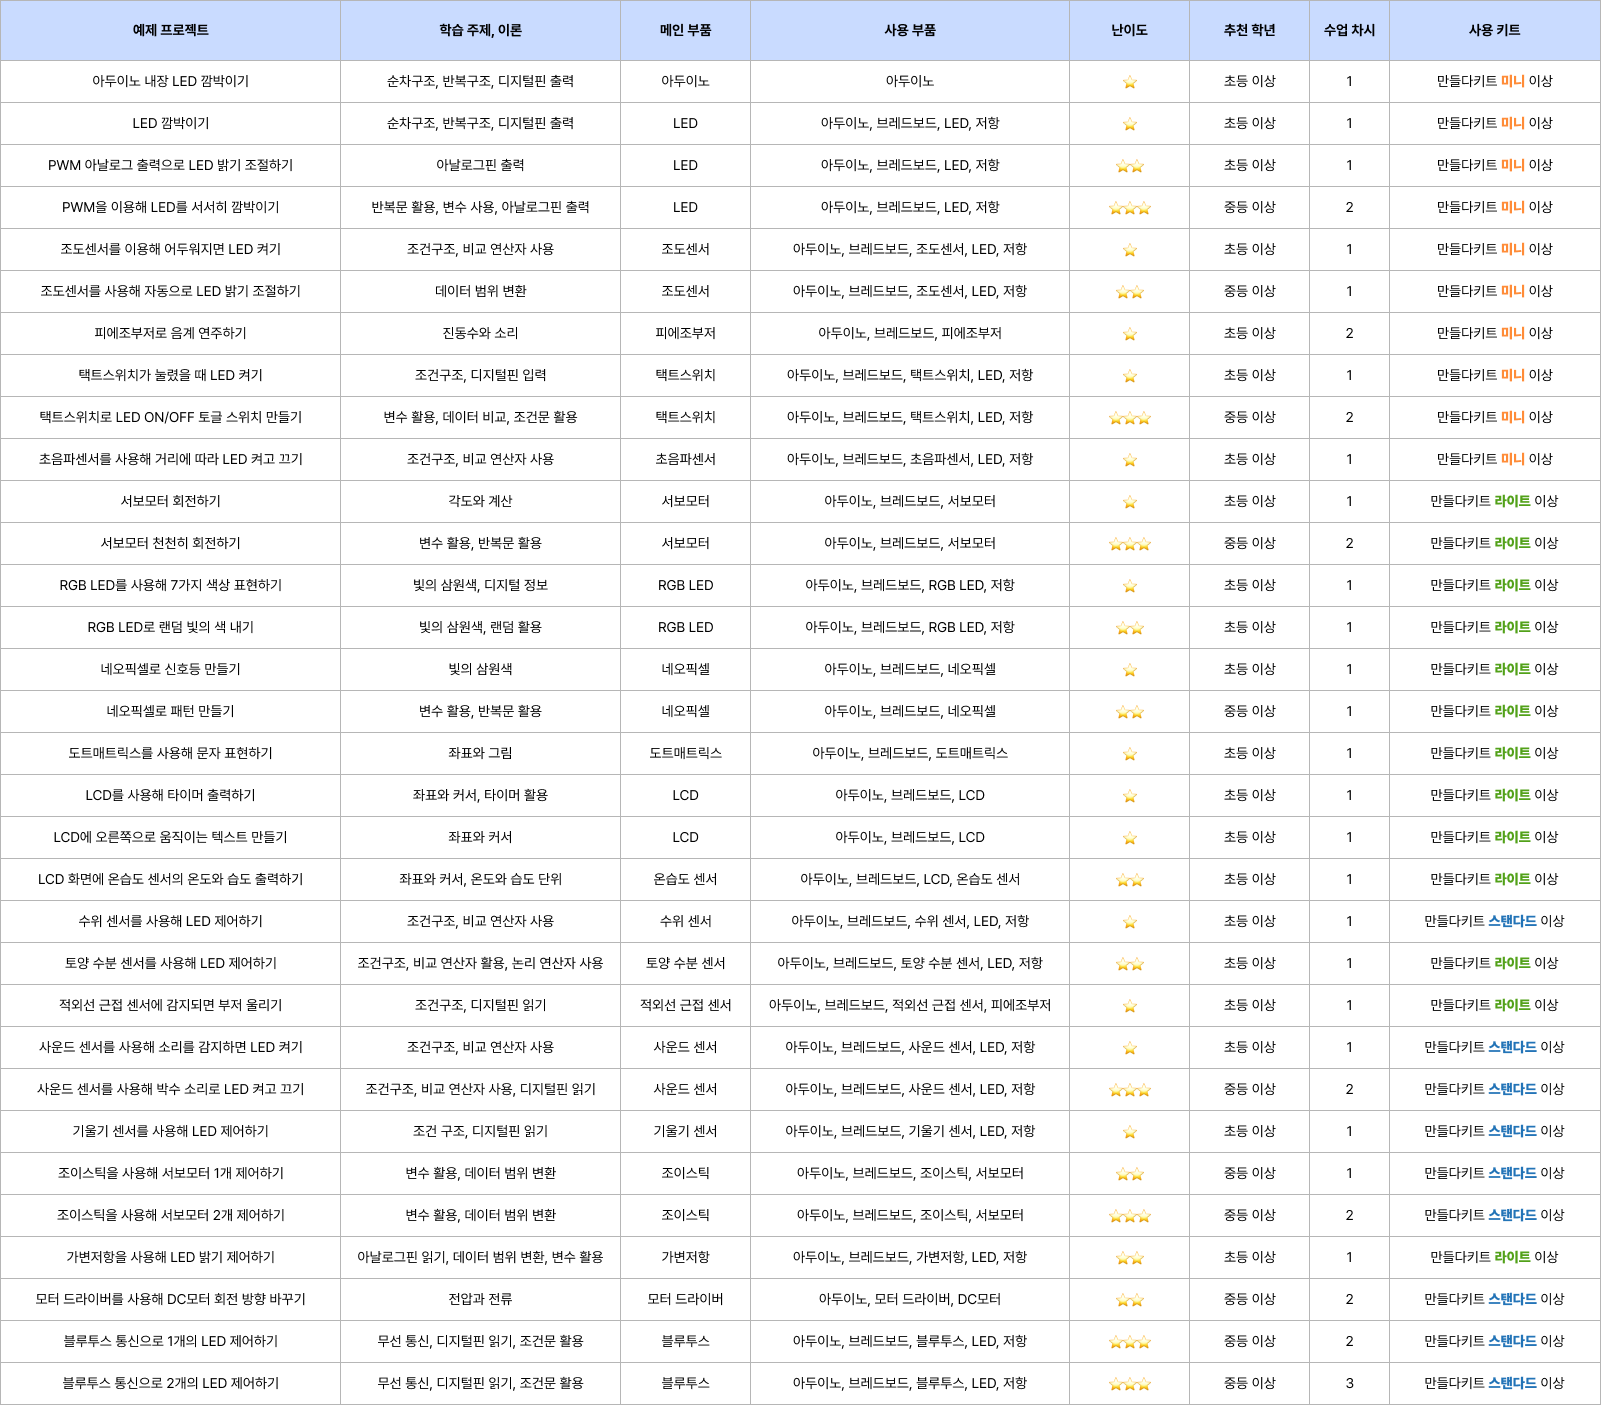Click the two stars in 'LCD 화면에 온습도 센서의' row
This screenshot has height=1405, width=1601.
pos(1130,880)
